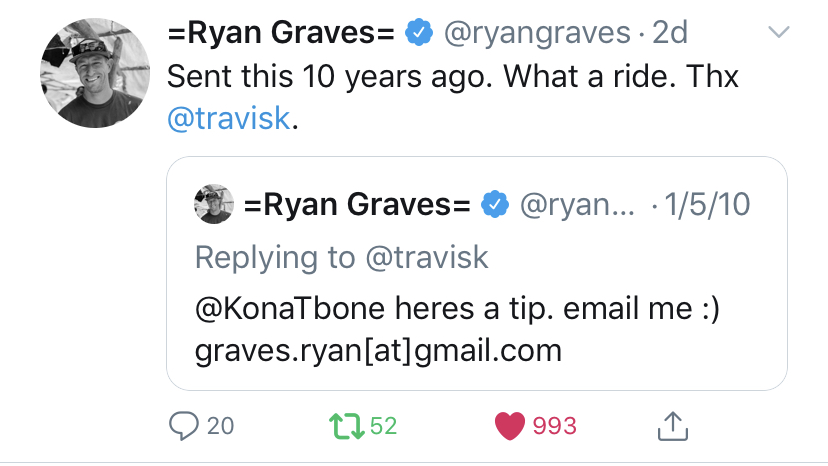Click =Ryan Graves= name in quoted tweet
828x466 pixels.
tap(357, 205)
